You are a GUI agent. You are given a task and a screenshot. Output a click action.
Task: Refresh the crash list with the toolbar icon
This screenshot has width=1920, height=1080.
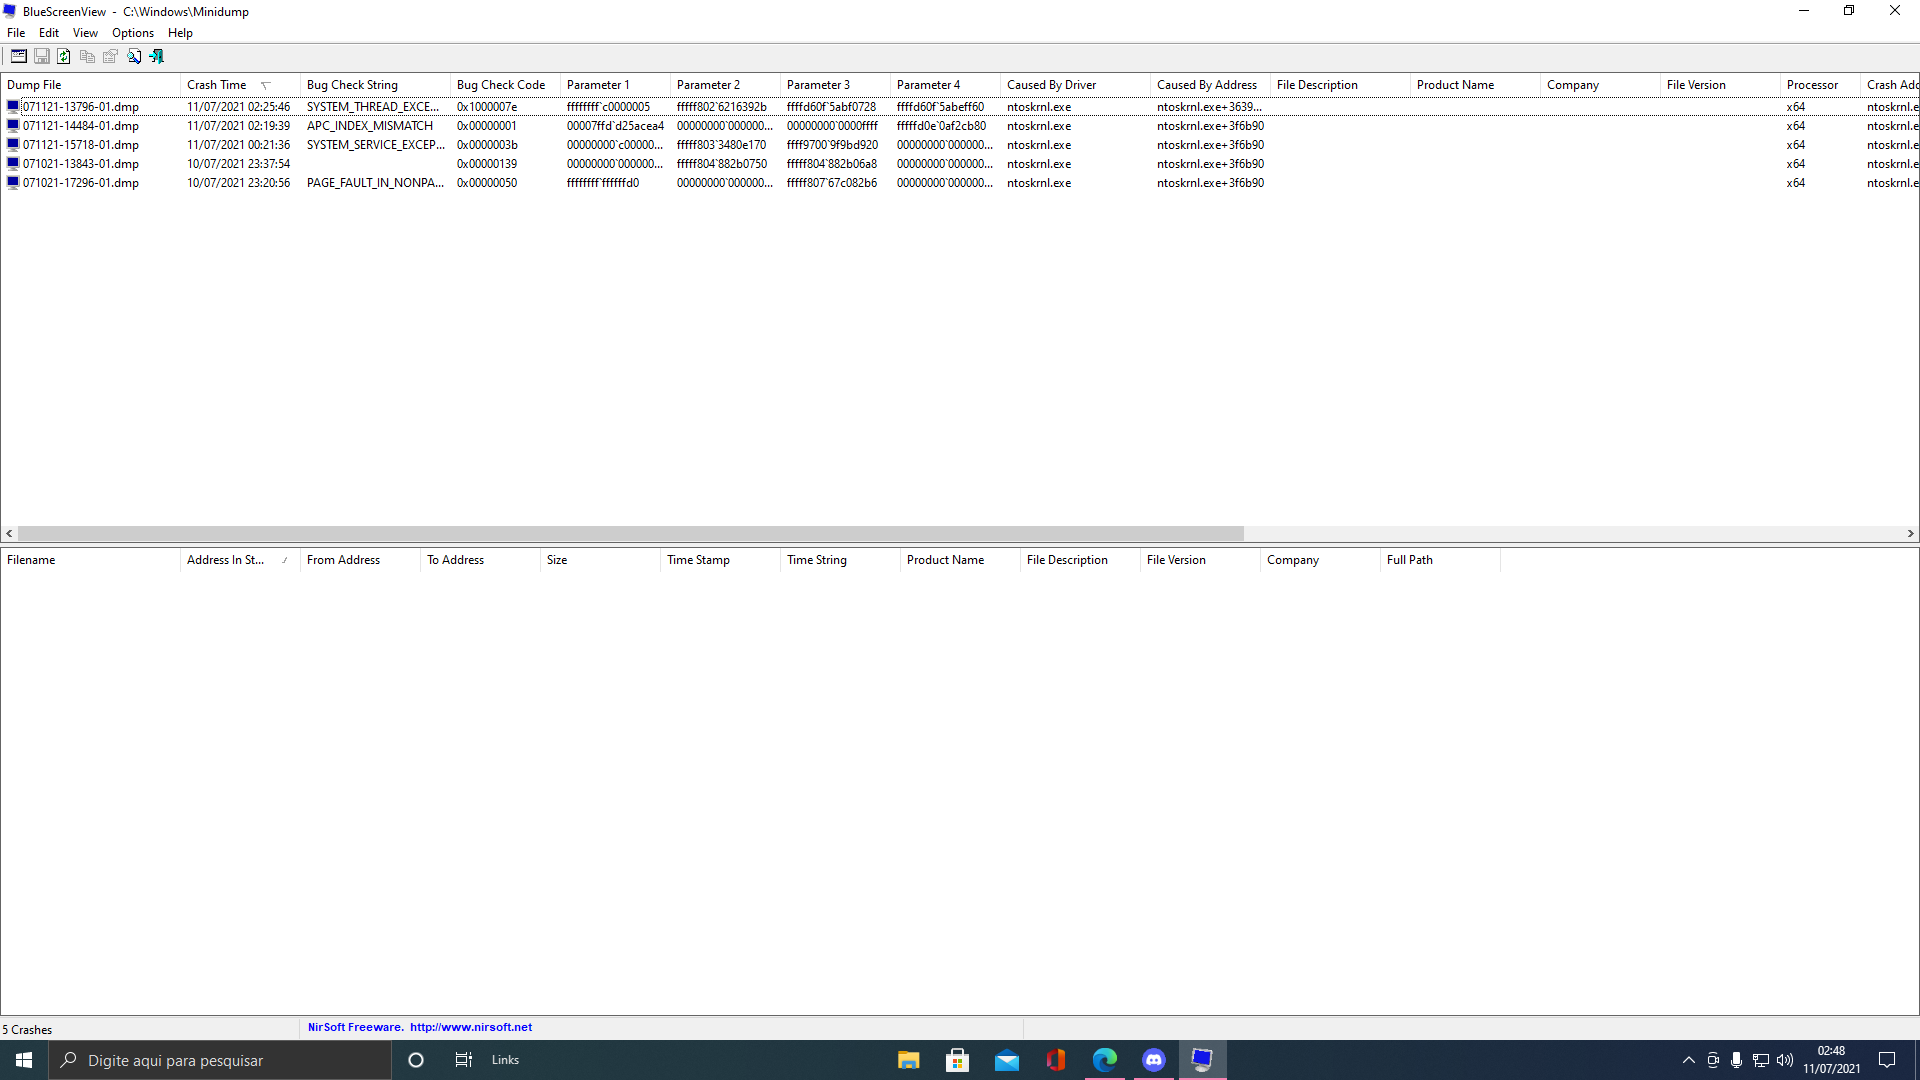coord(64,57)
